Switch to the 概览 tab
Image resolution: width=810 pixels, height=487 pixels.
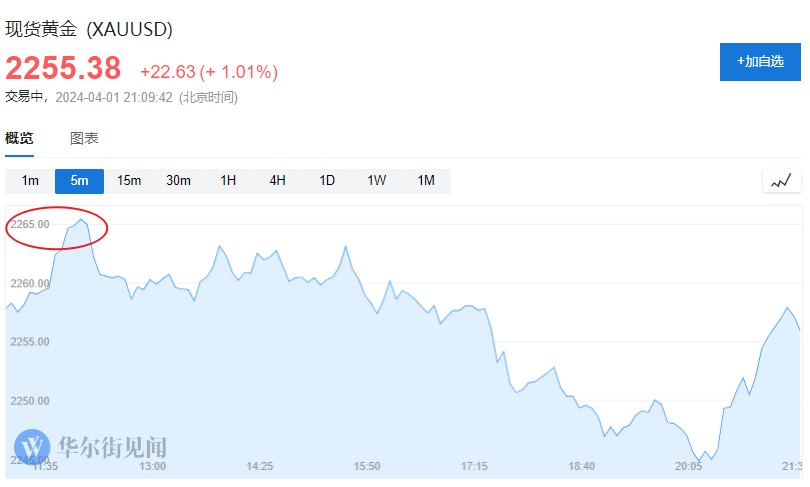(x=19, y=138)
